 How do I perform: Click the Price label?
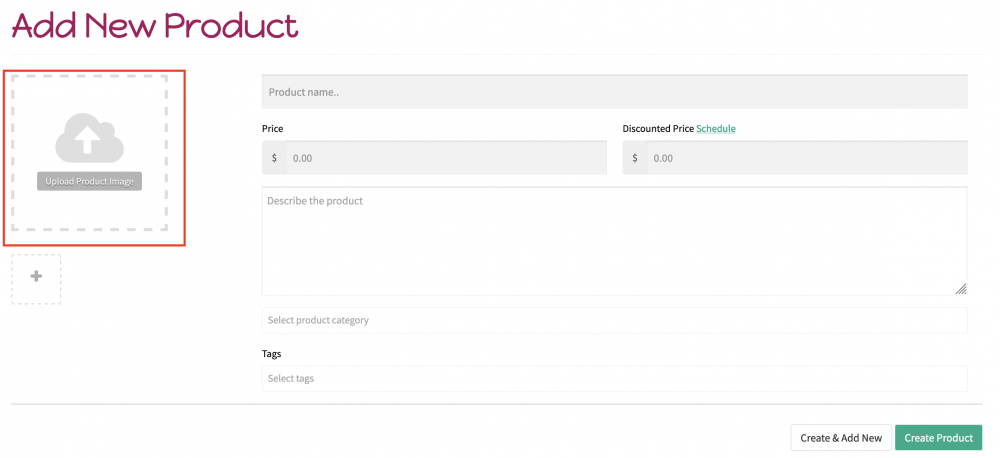[272, 129]
